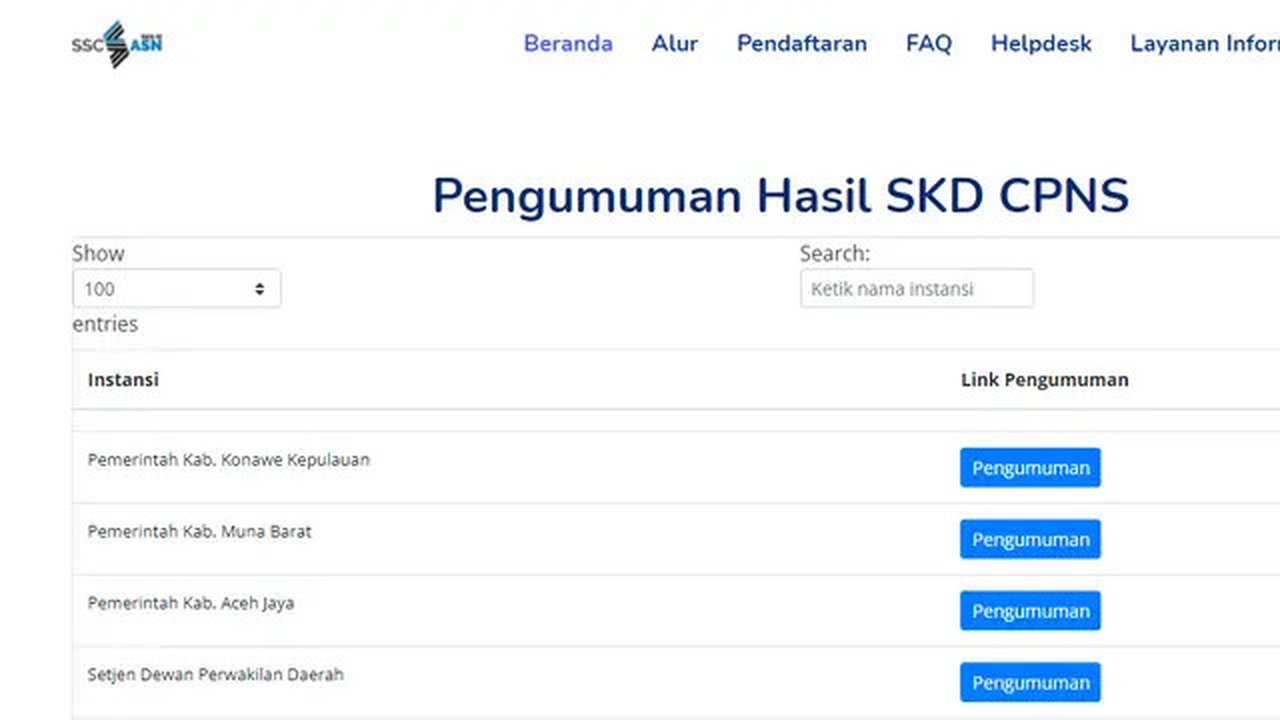This screenshot has height=720, width=1280.
Task: Go to the Alur navigation link
Action: [674, 44]
